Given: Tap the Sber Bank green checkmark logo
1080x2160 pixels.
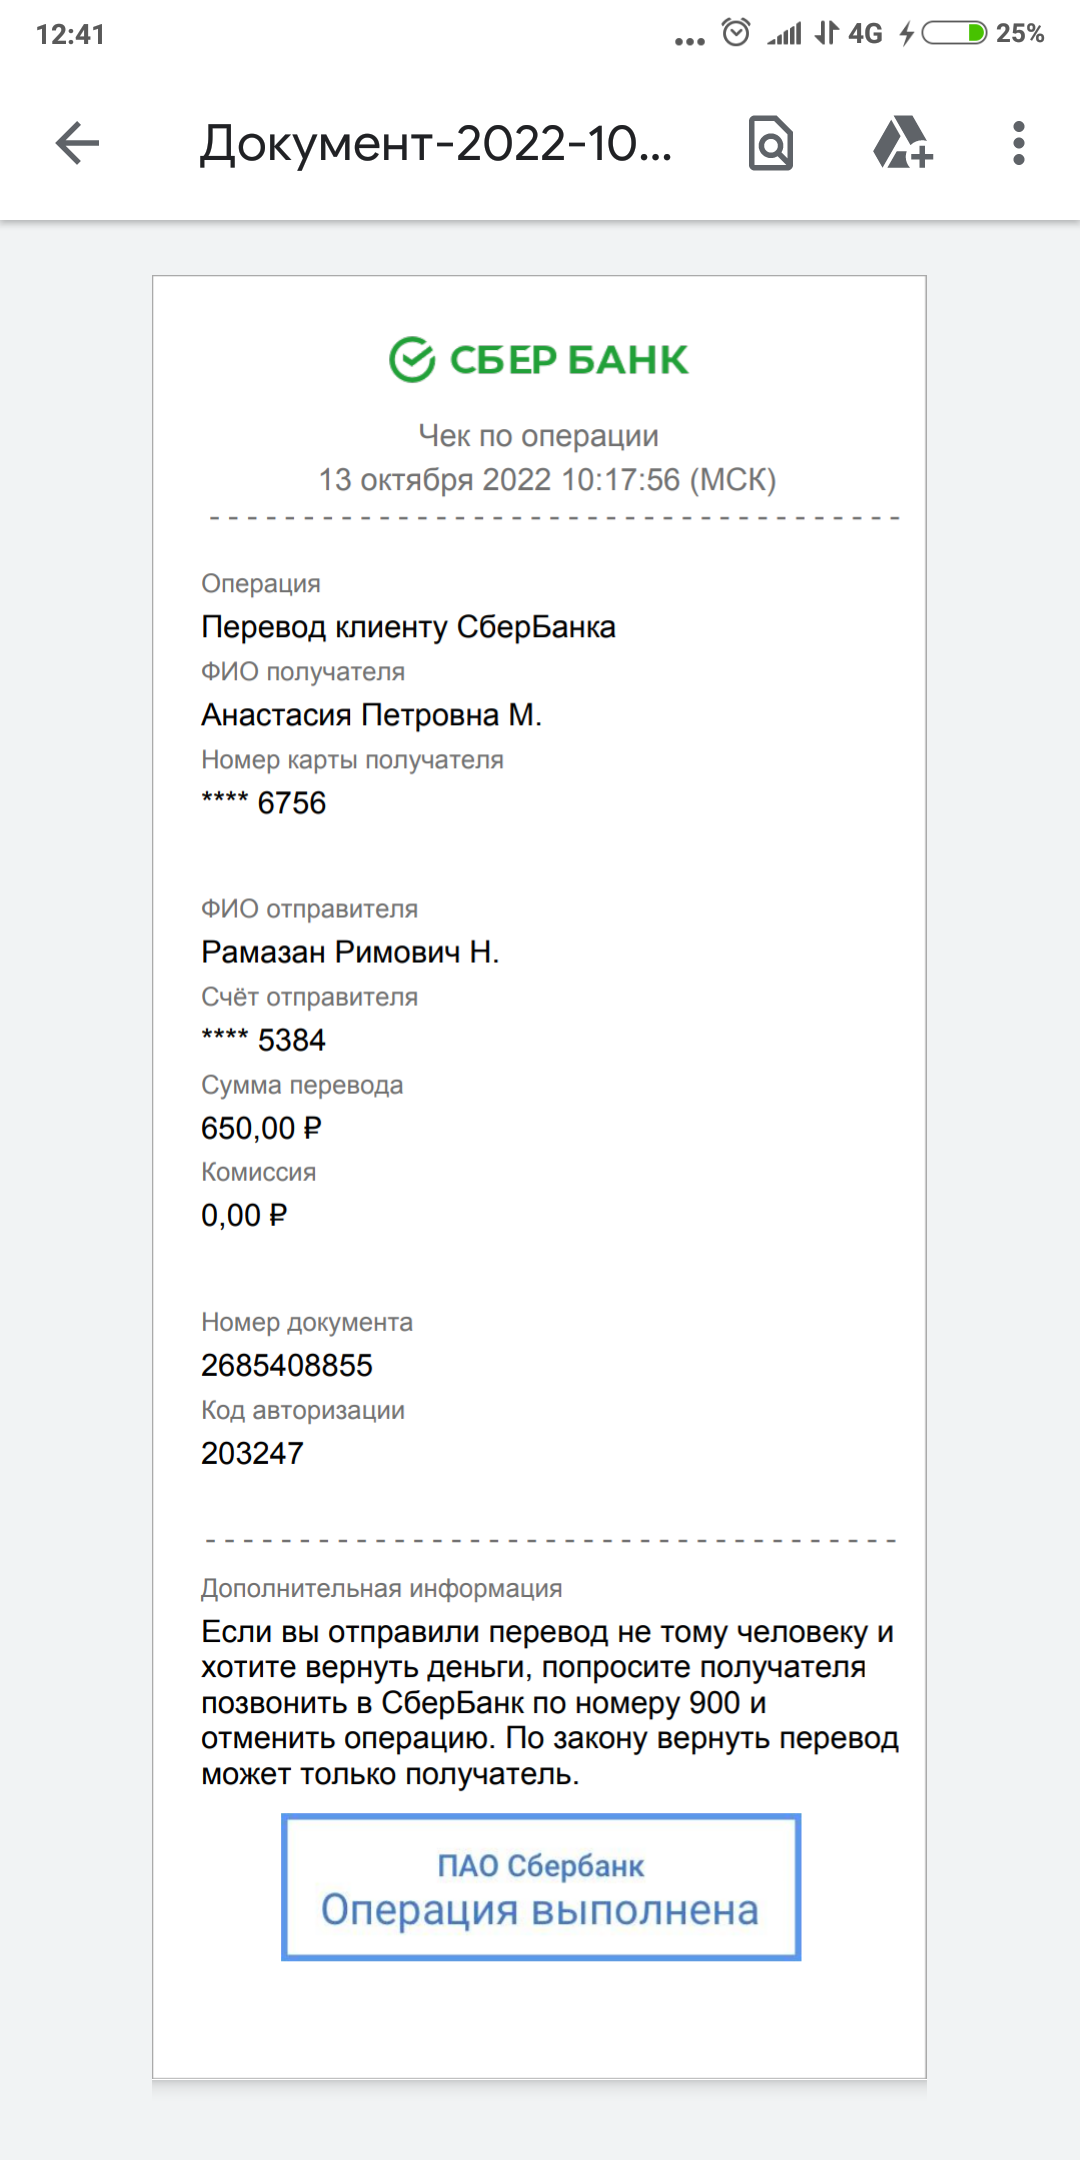Looking at the screenshot, I should pyautogui.click(x=412, y=360).
